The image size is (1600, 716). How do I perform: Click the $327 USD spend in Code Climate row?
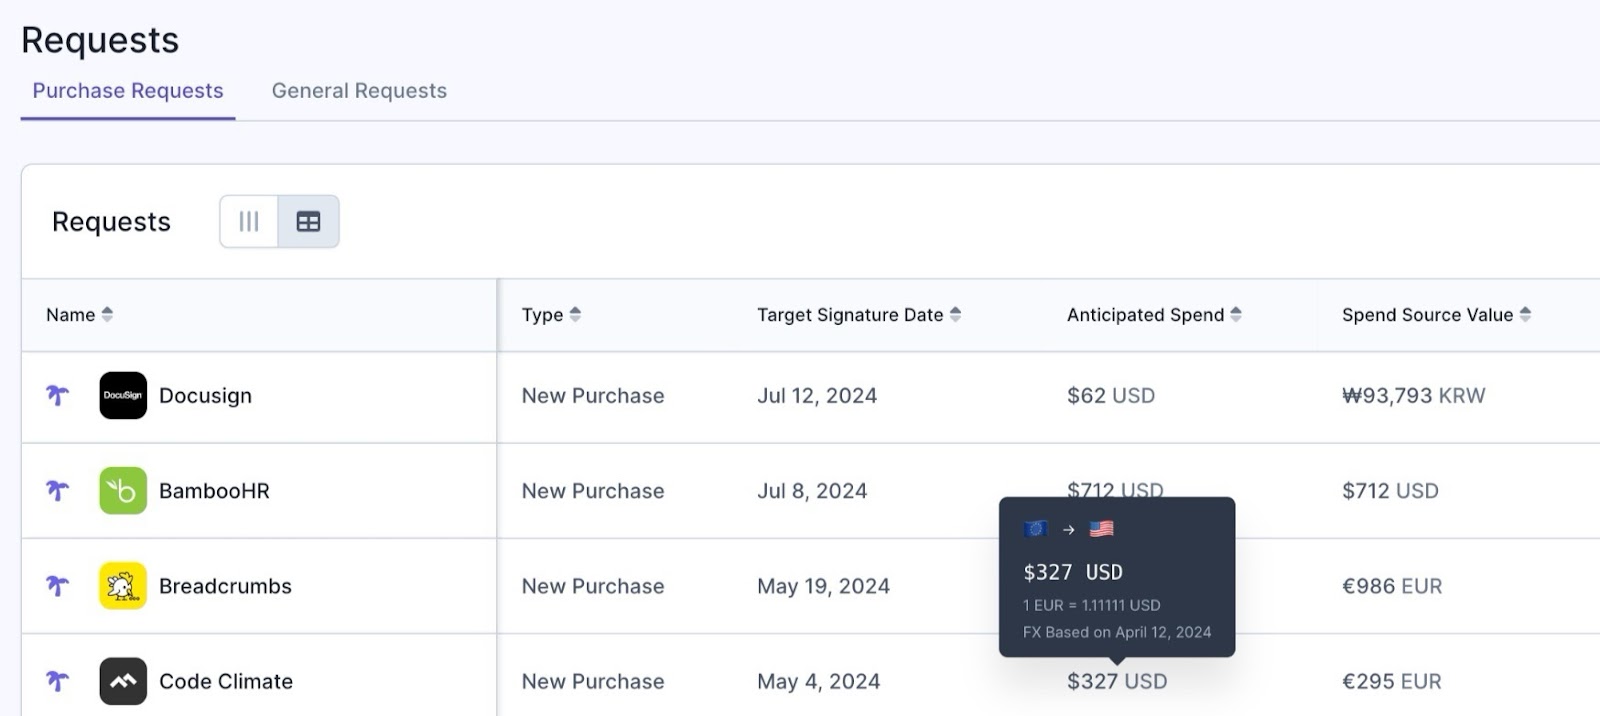[1117, 681]
